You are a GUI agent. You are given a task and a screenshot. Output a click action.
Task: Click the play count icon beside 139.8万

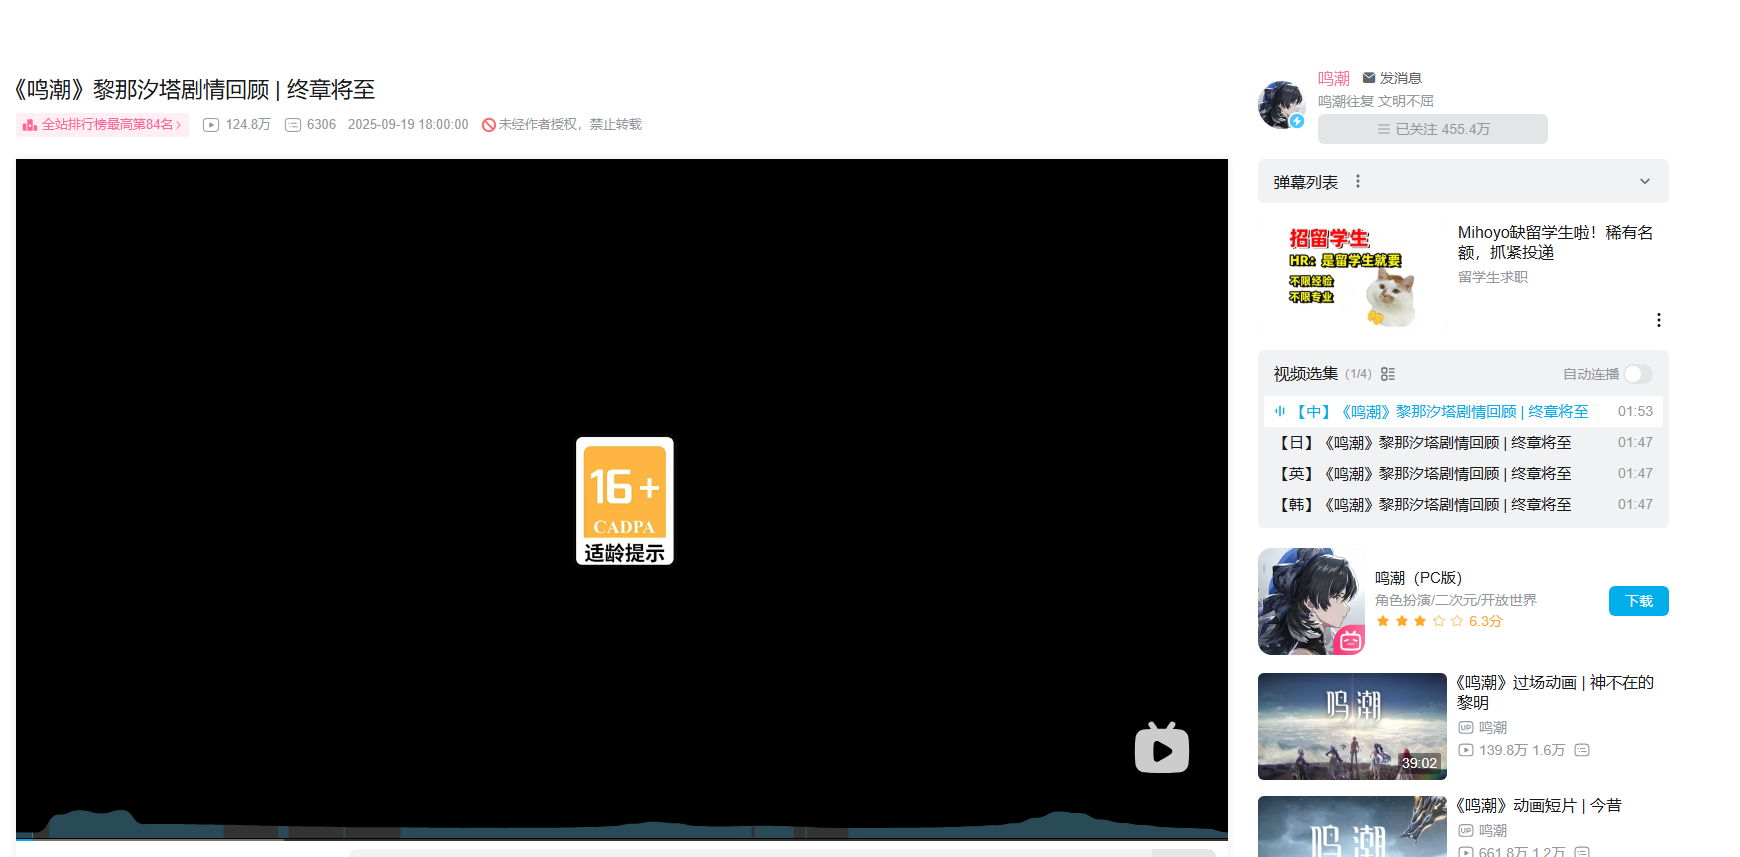[x=1466, y=750]
